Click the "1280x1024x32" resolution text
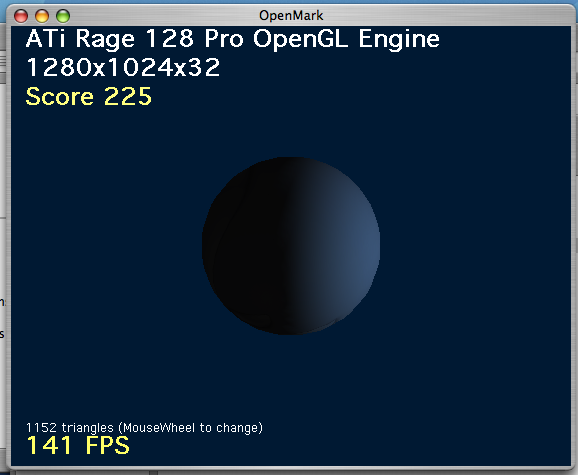 click(x=123, y=68)
